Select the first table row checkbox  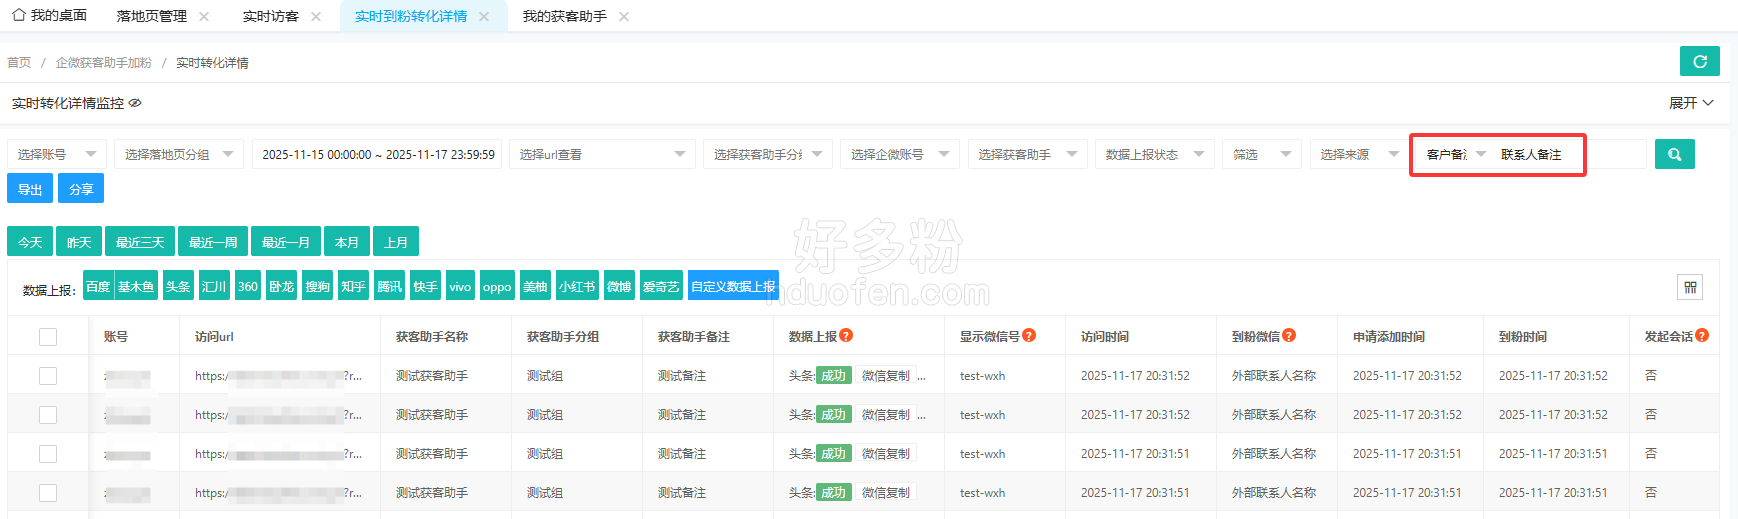[48, 376]
